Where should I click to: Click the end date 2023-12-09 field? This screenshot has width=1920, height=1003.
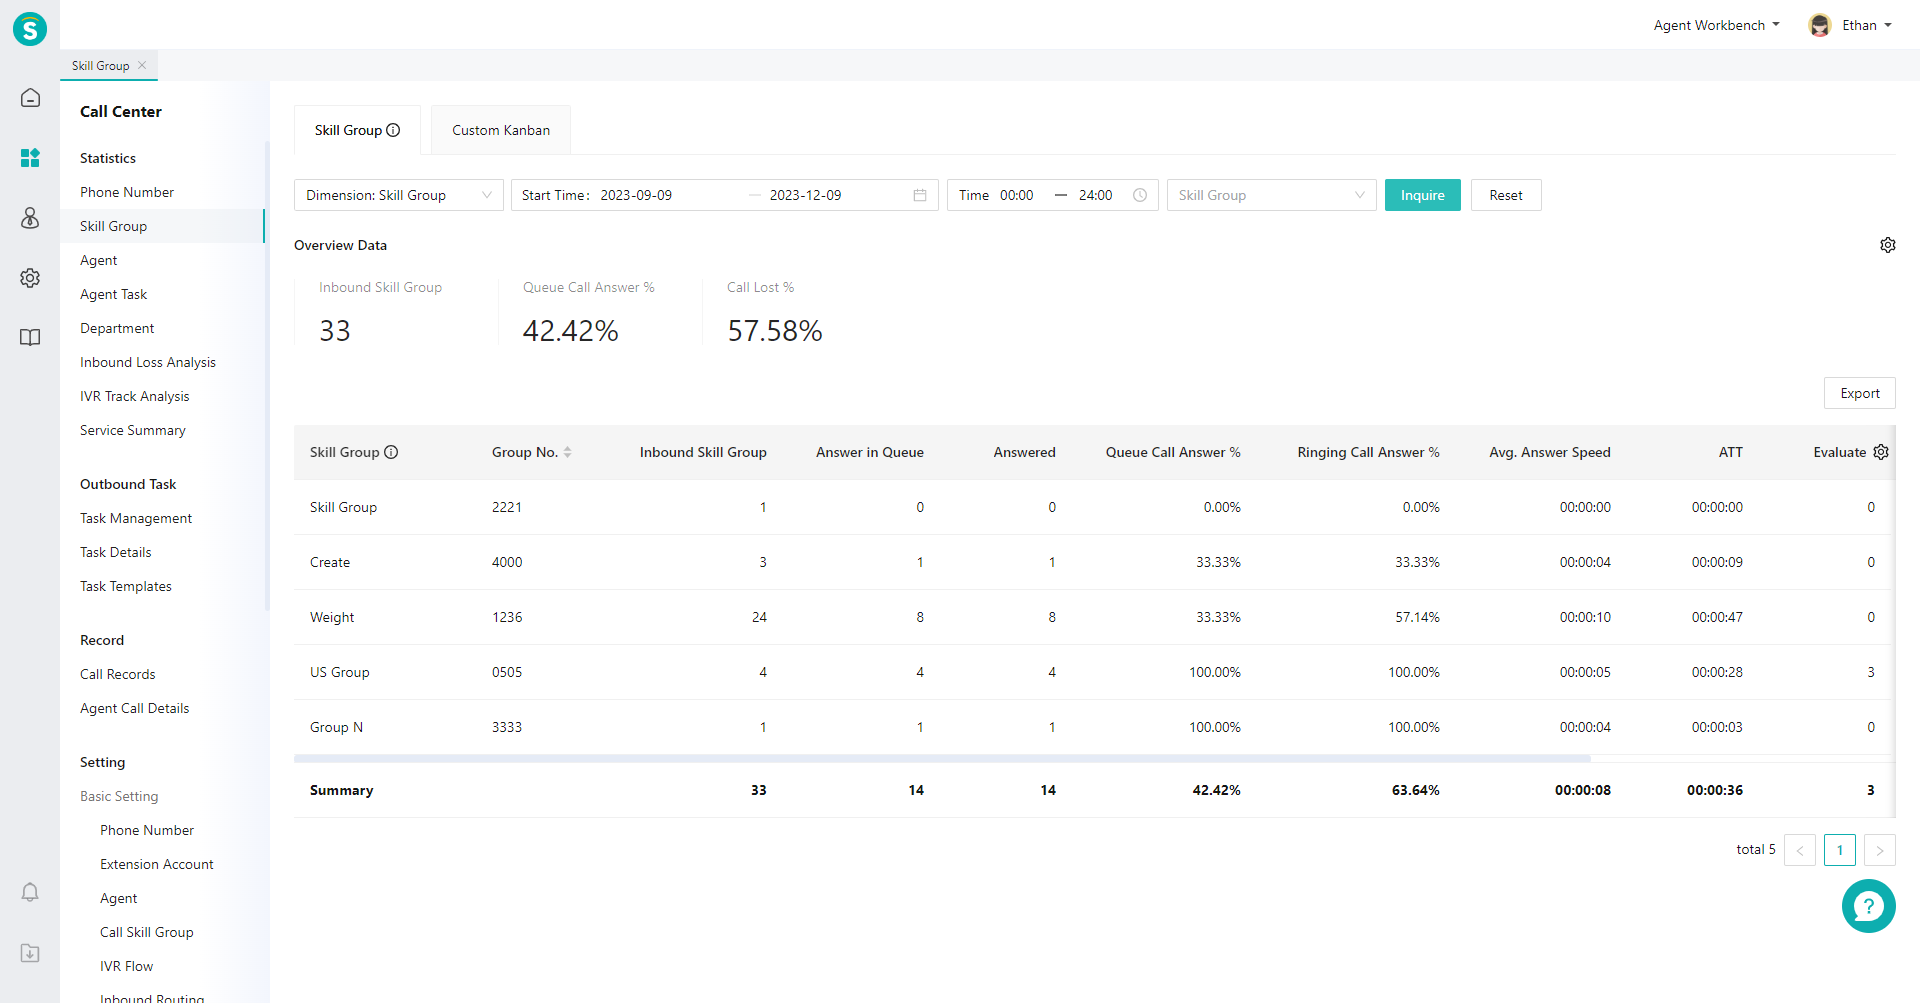point(806,195)
